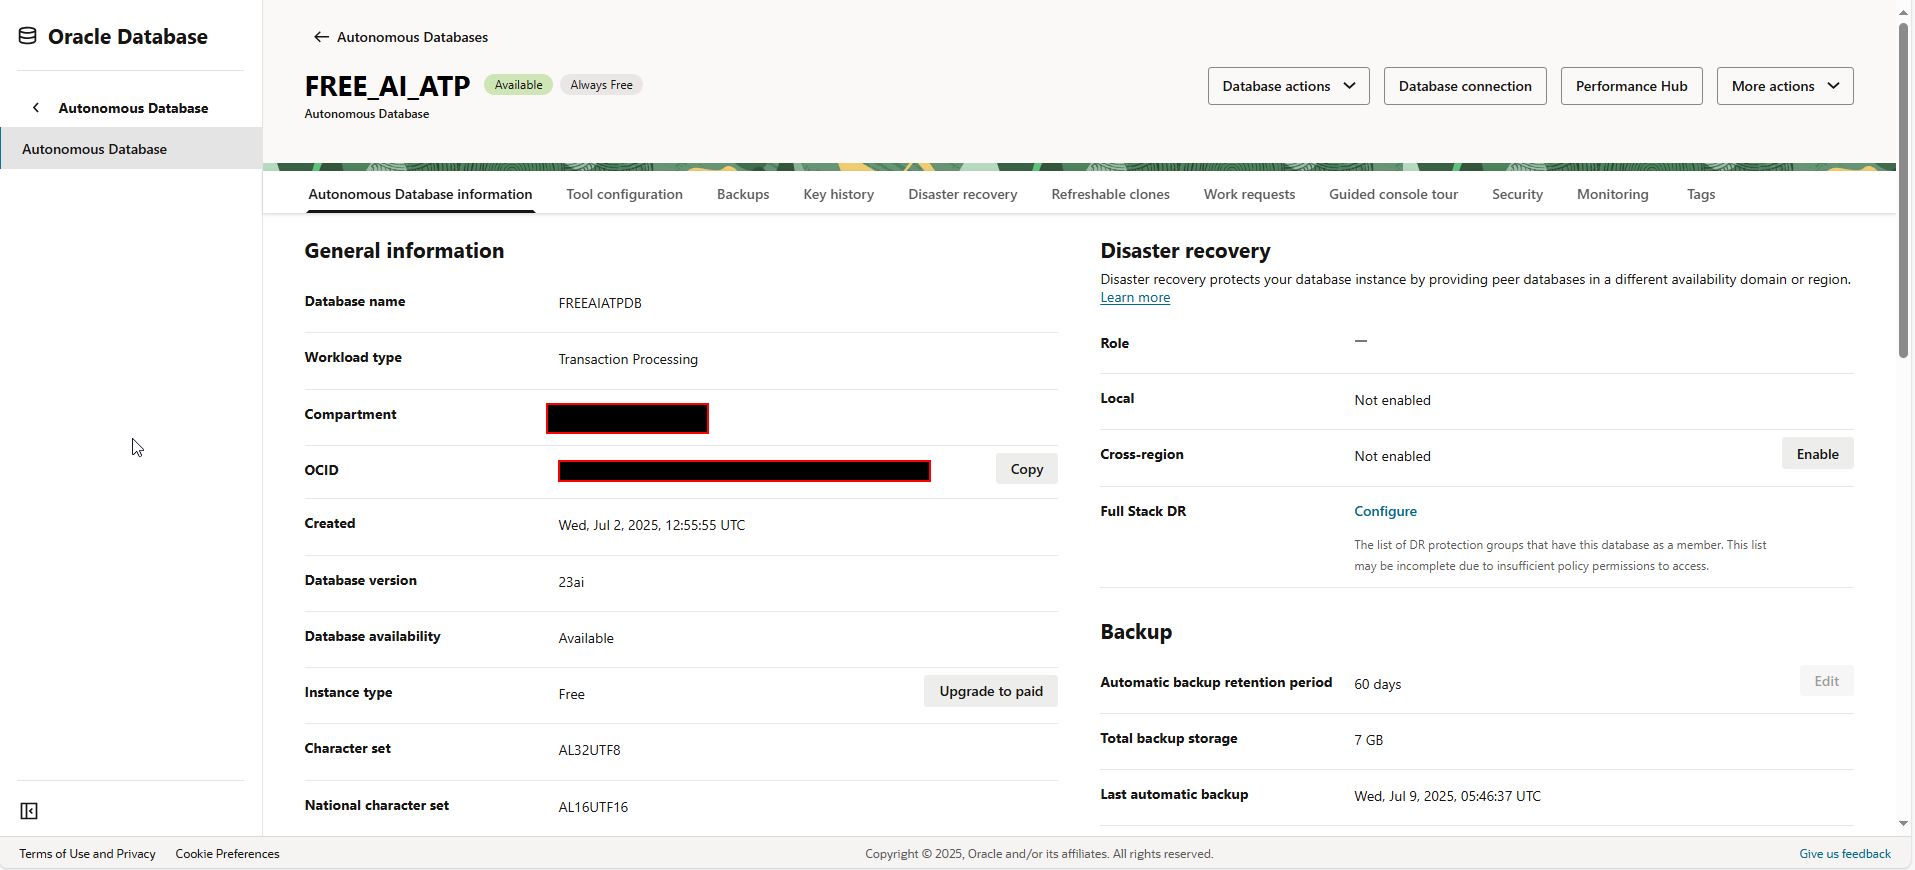Click the 23ai database version value

571,582
